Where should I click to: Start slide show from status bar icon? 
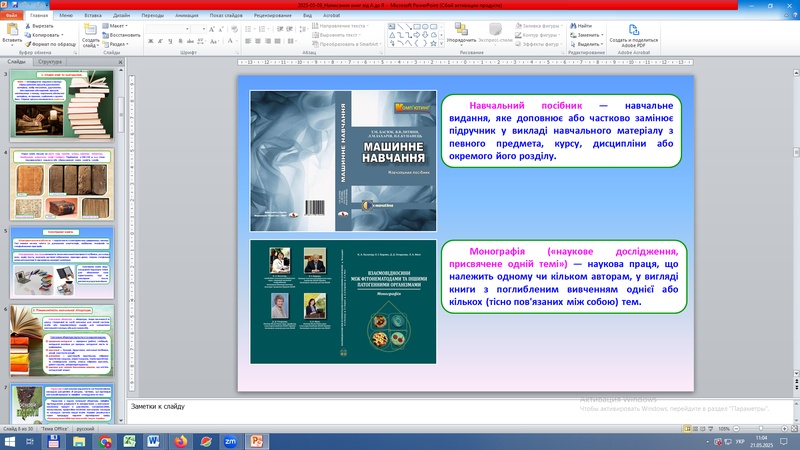click(x=710, y=429)
